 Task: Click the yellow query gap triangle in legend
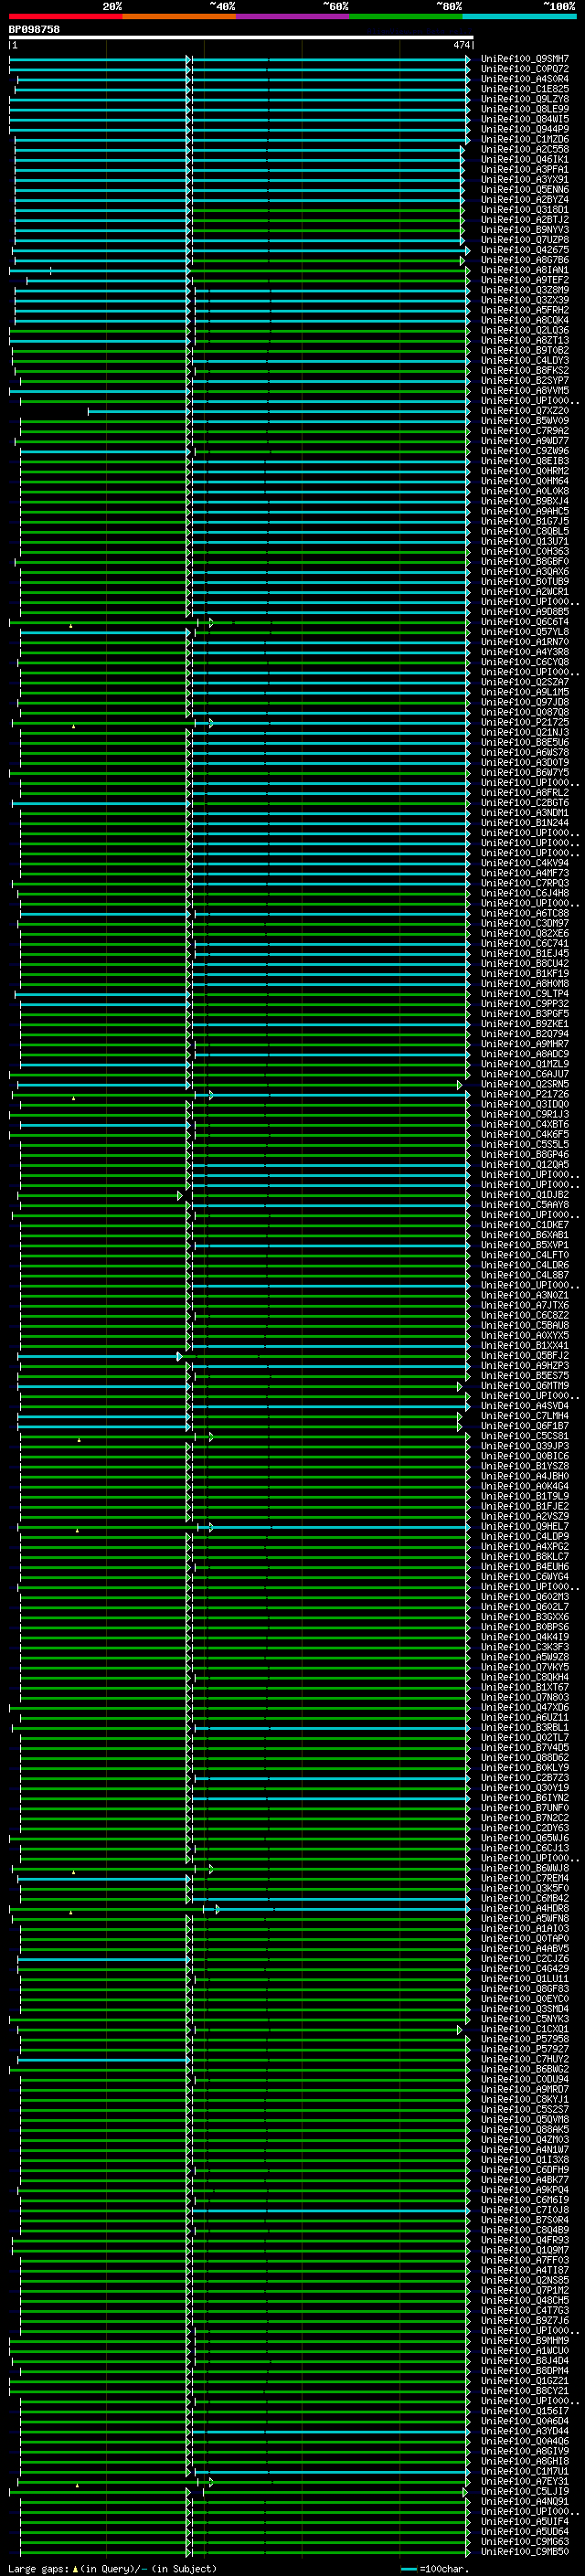tap(74, 2569)
